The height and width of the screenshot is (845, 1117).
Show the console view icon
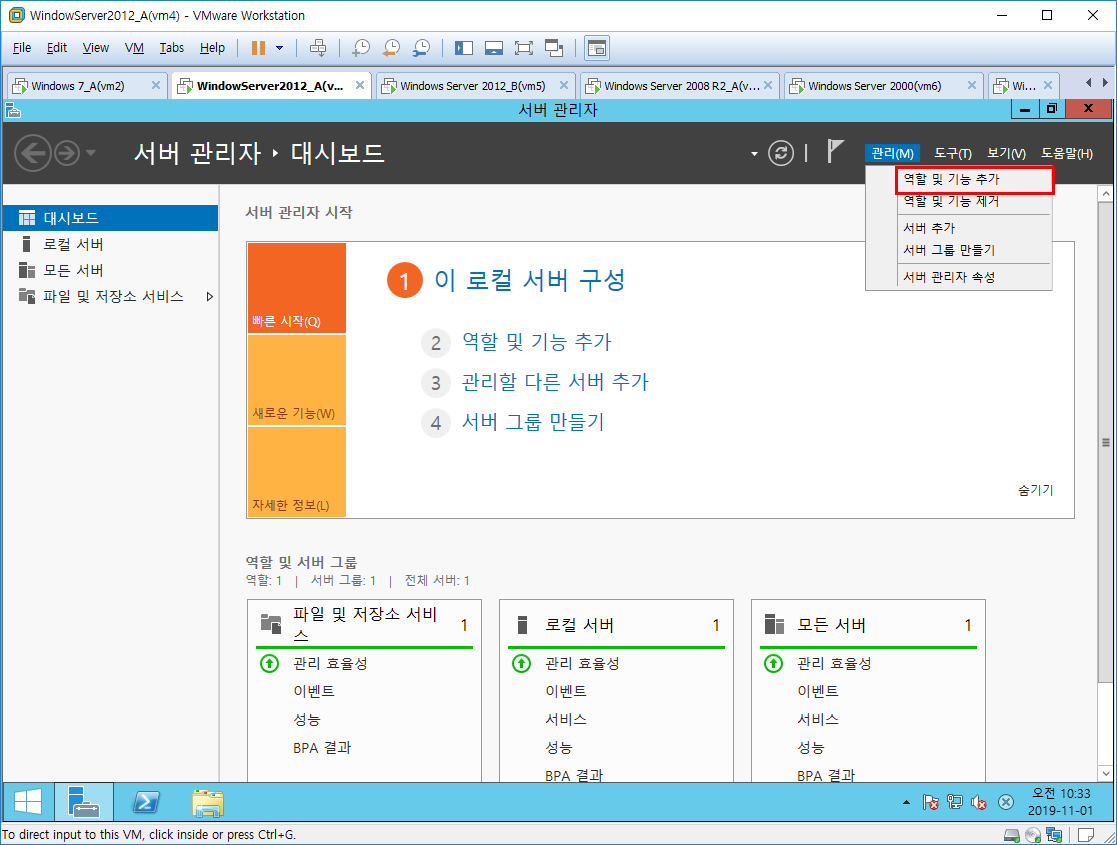point(597,48)
